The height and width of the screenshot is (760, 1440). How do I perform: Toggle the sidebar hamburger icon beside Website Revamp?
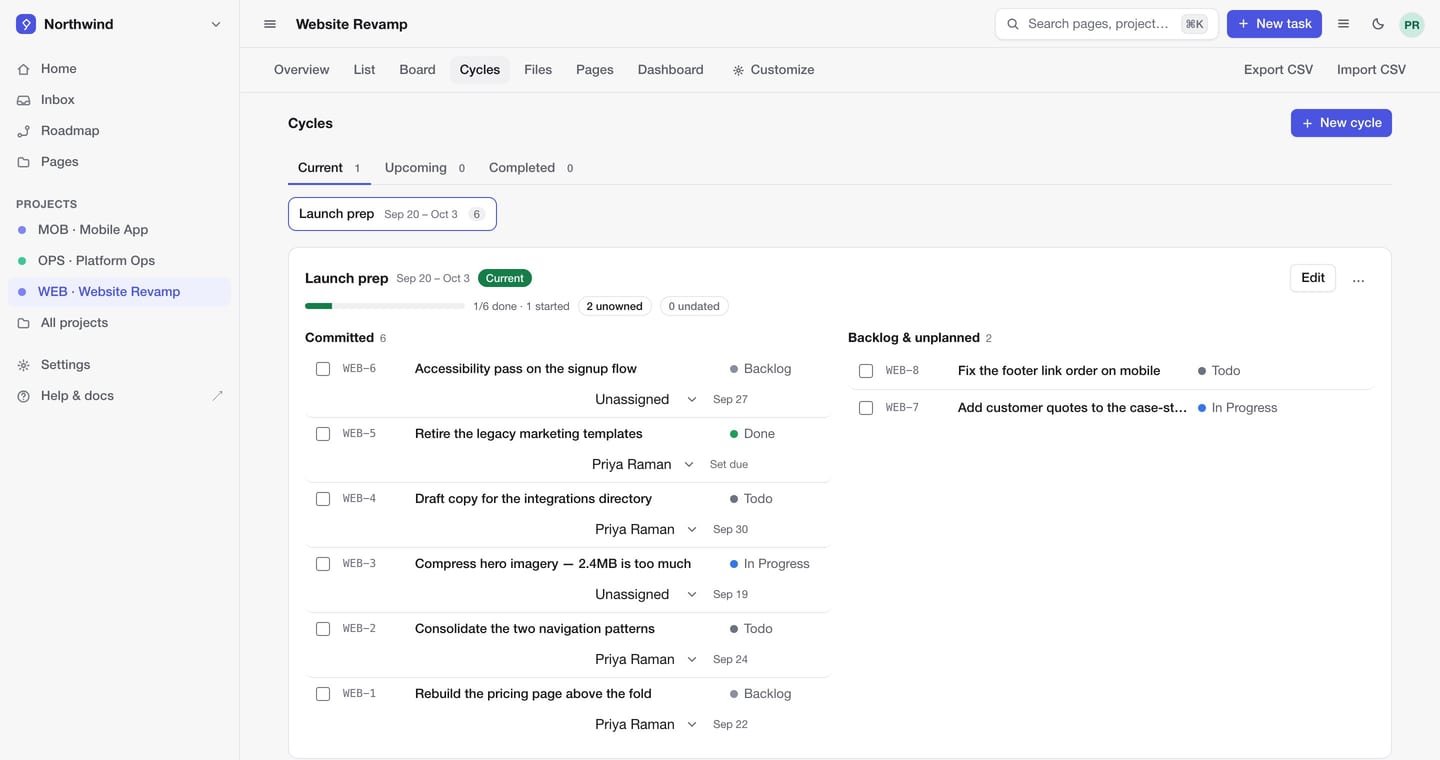[x=270, y=24]
